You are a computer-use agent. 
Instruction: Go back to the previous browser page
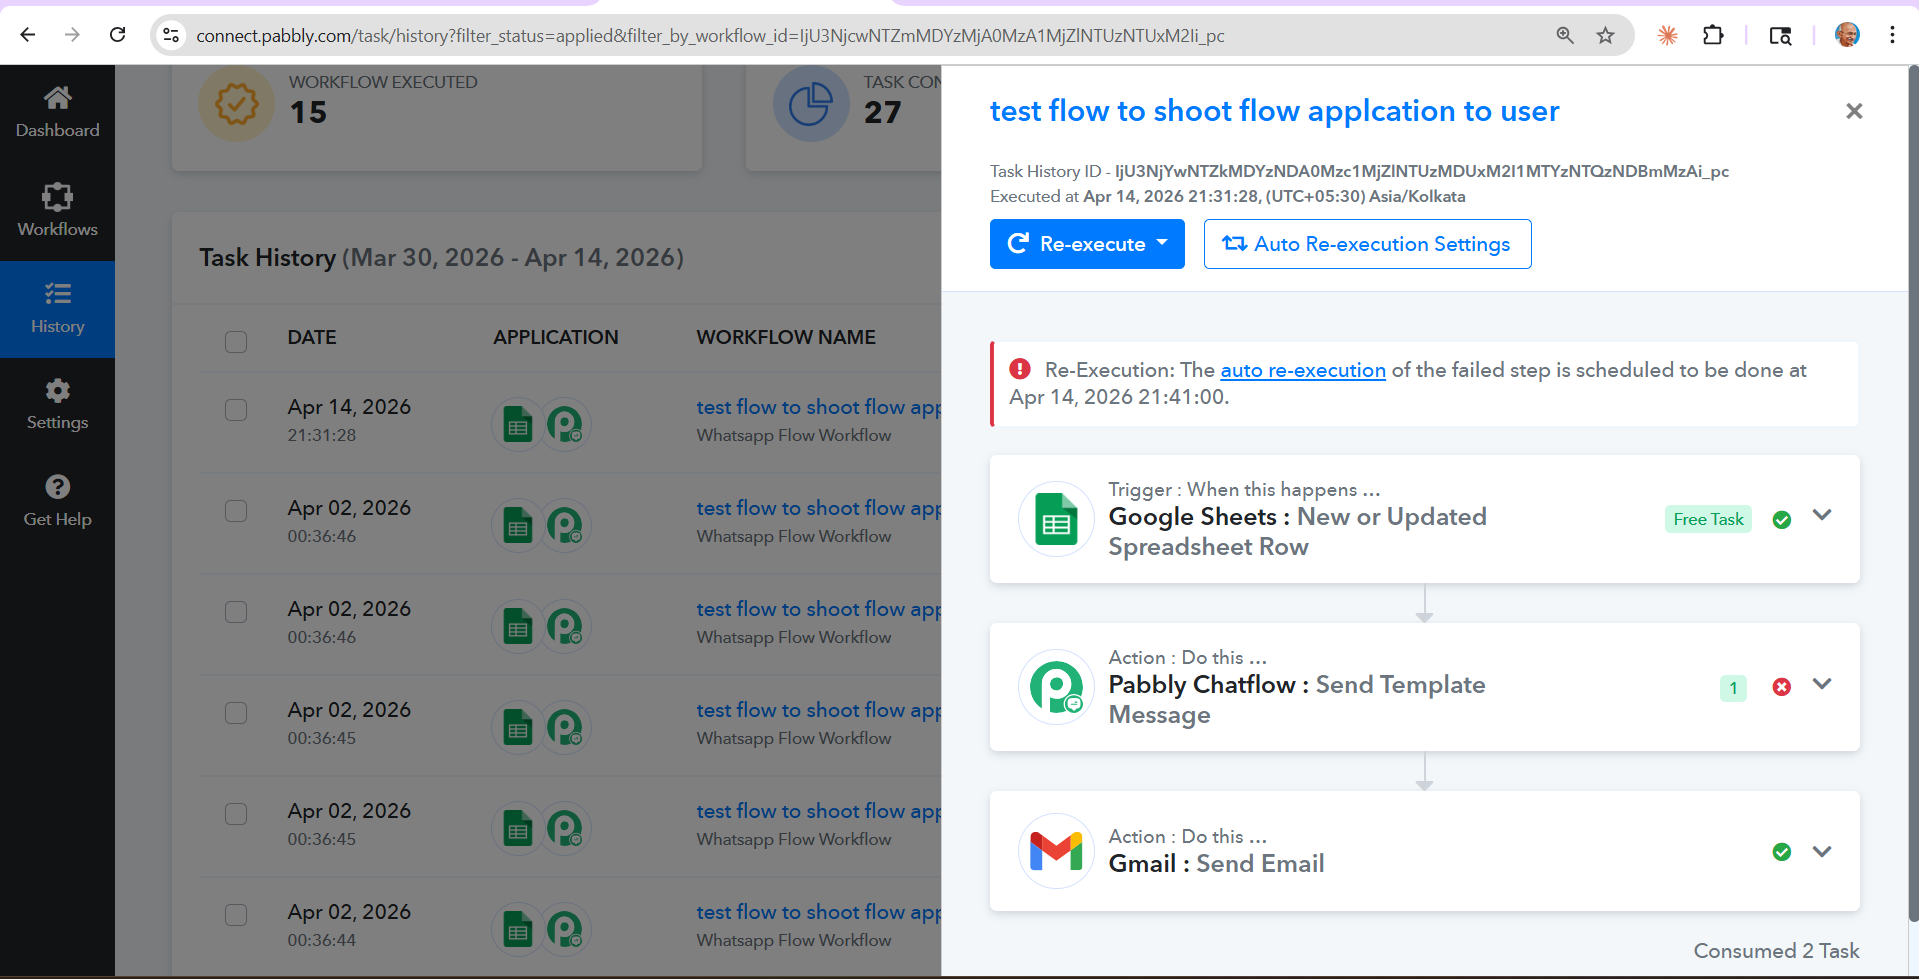pos(28,35)
